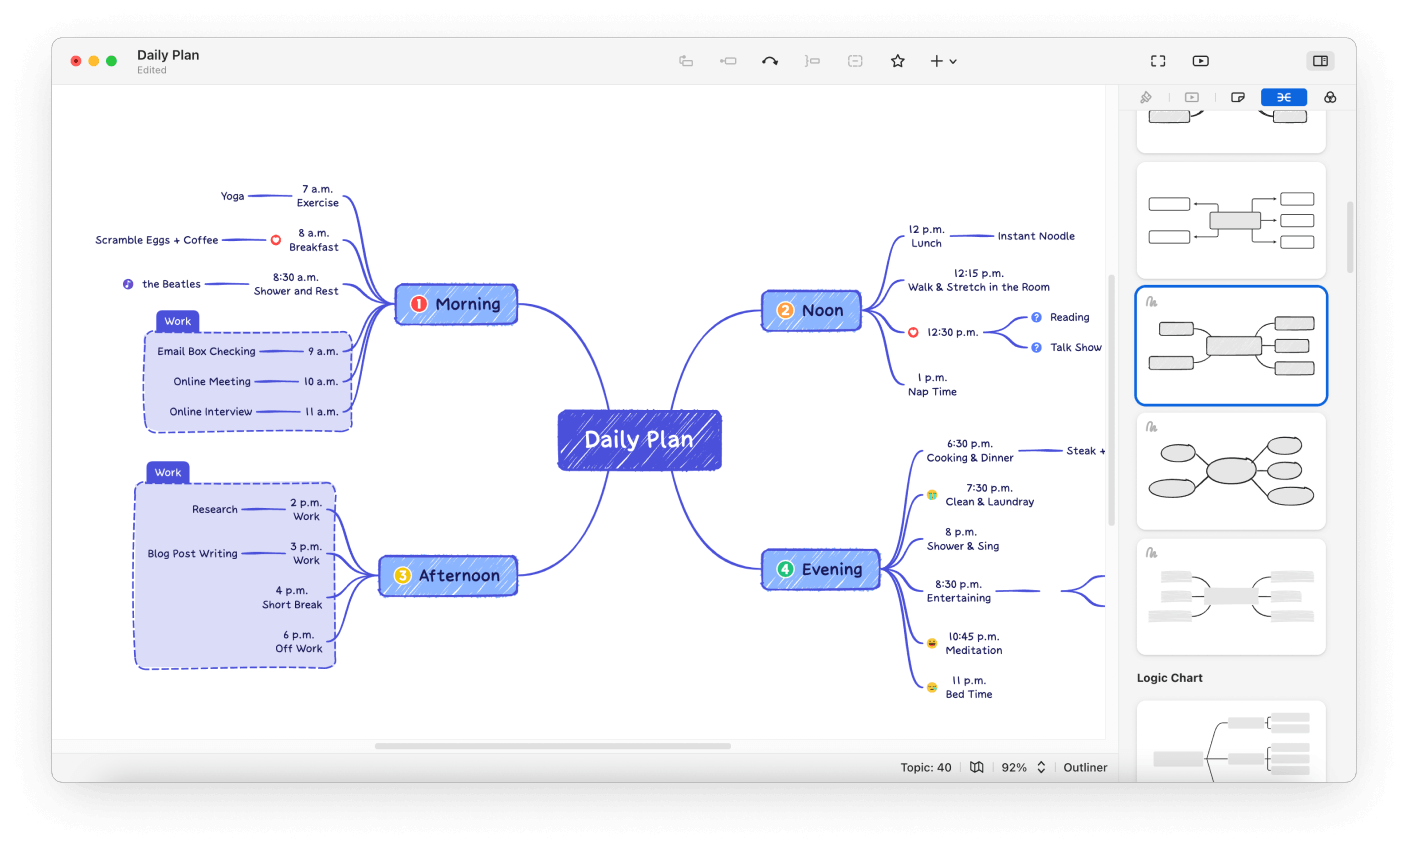
Task: Open the Marker star icon
Action: pyautogui.click(x=897, y=61)
